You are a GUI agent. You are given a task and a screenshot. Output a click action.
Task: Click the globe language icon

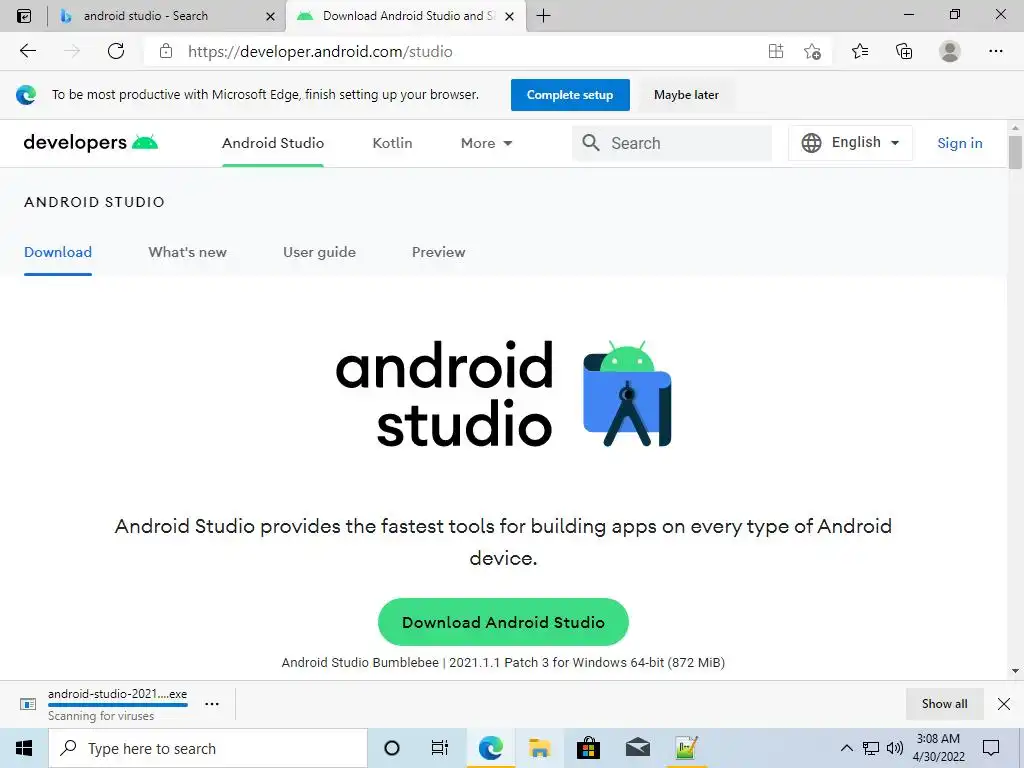pyautogui.click(x=811, y=142)
